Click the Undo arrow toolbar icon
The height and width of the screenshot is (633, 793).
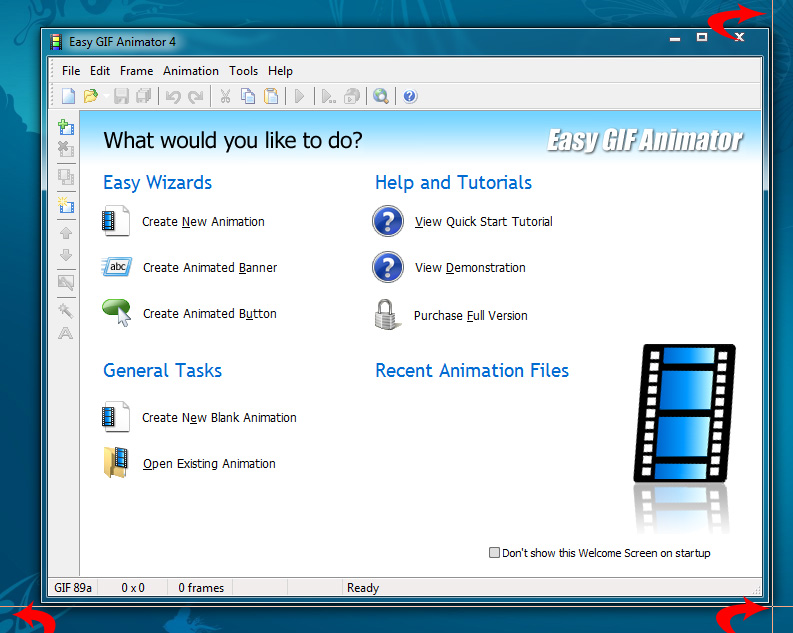point(173,96)
